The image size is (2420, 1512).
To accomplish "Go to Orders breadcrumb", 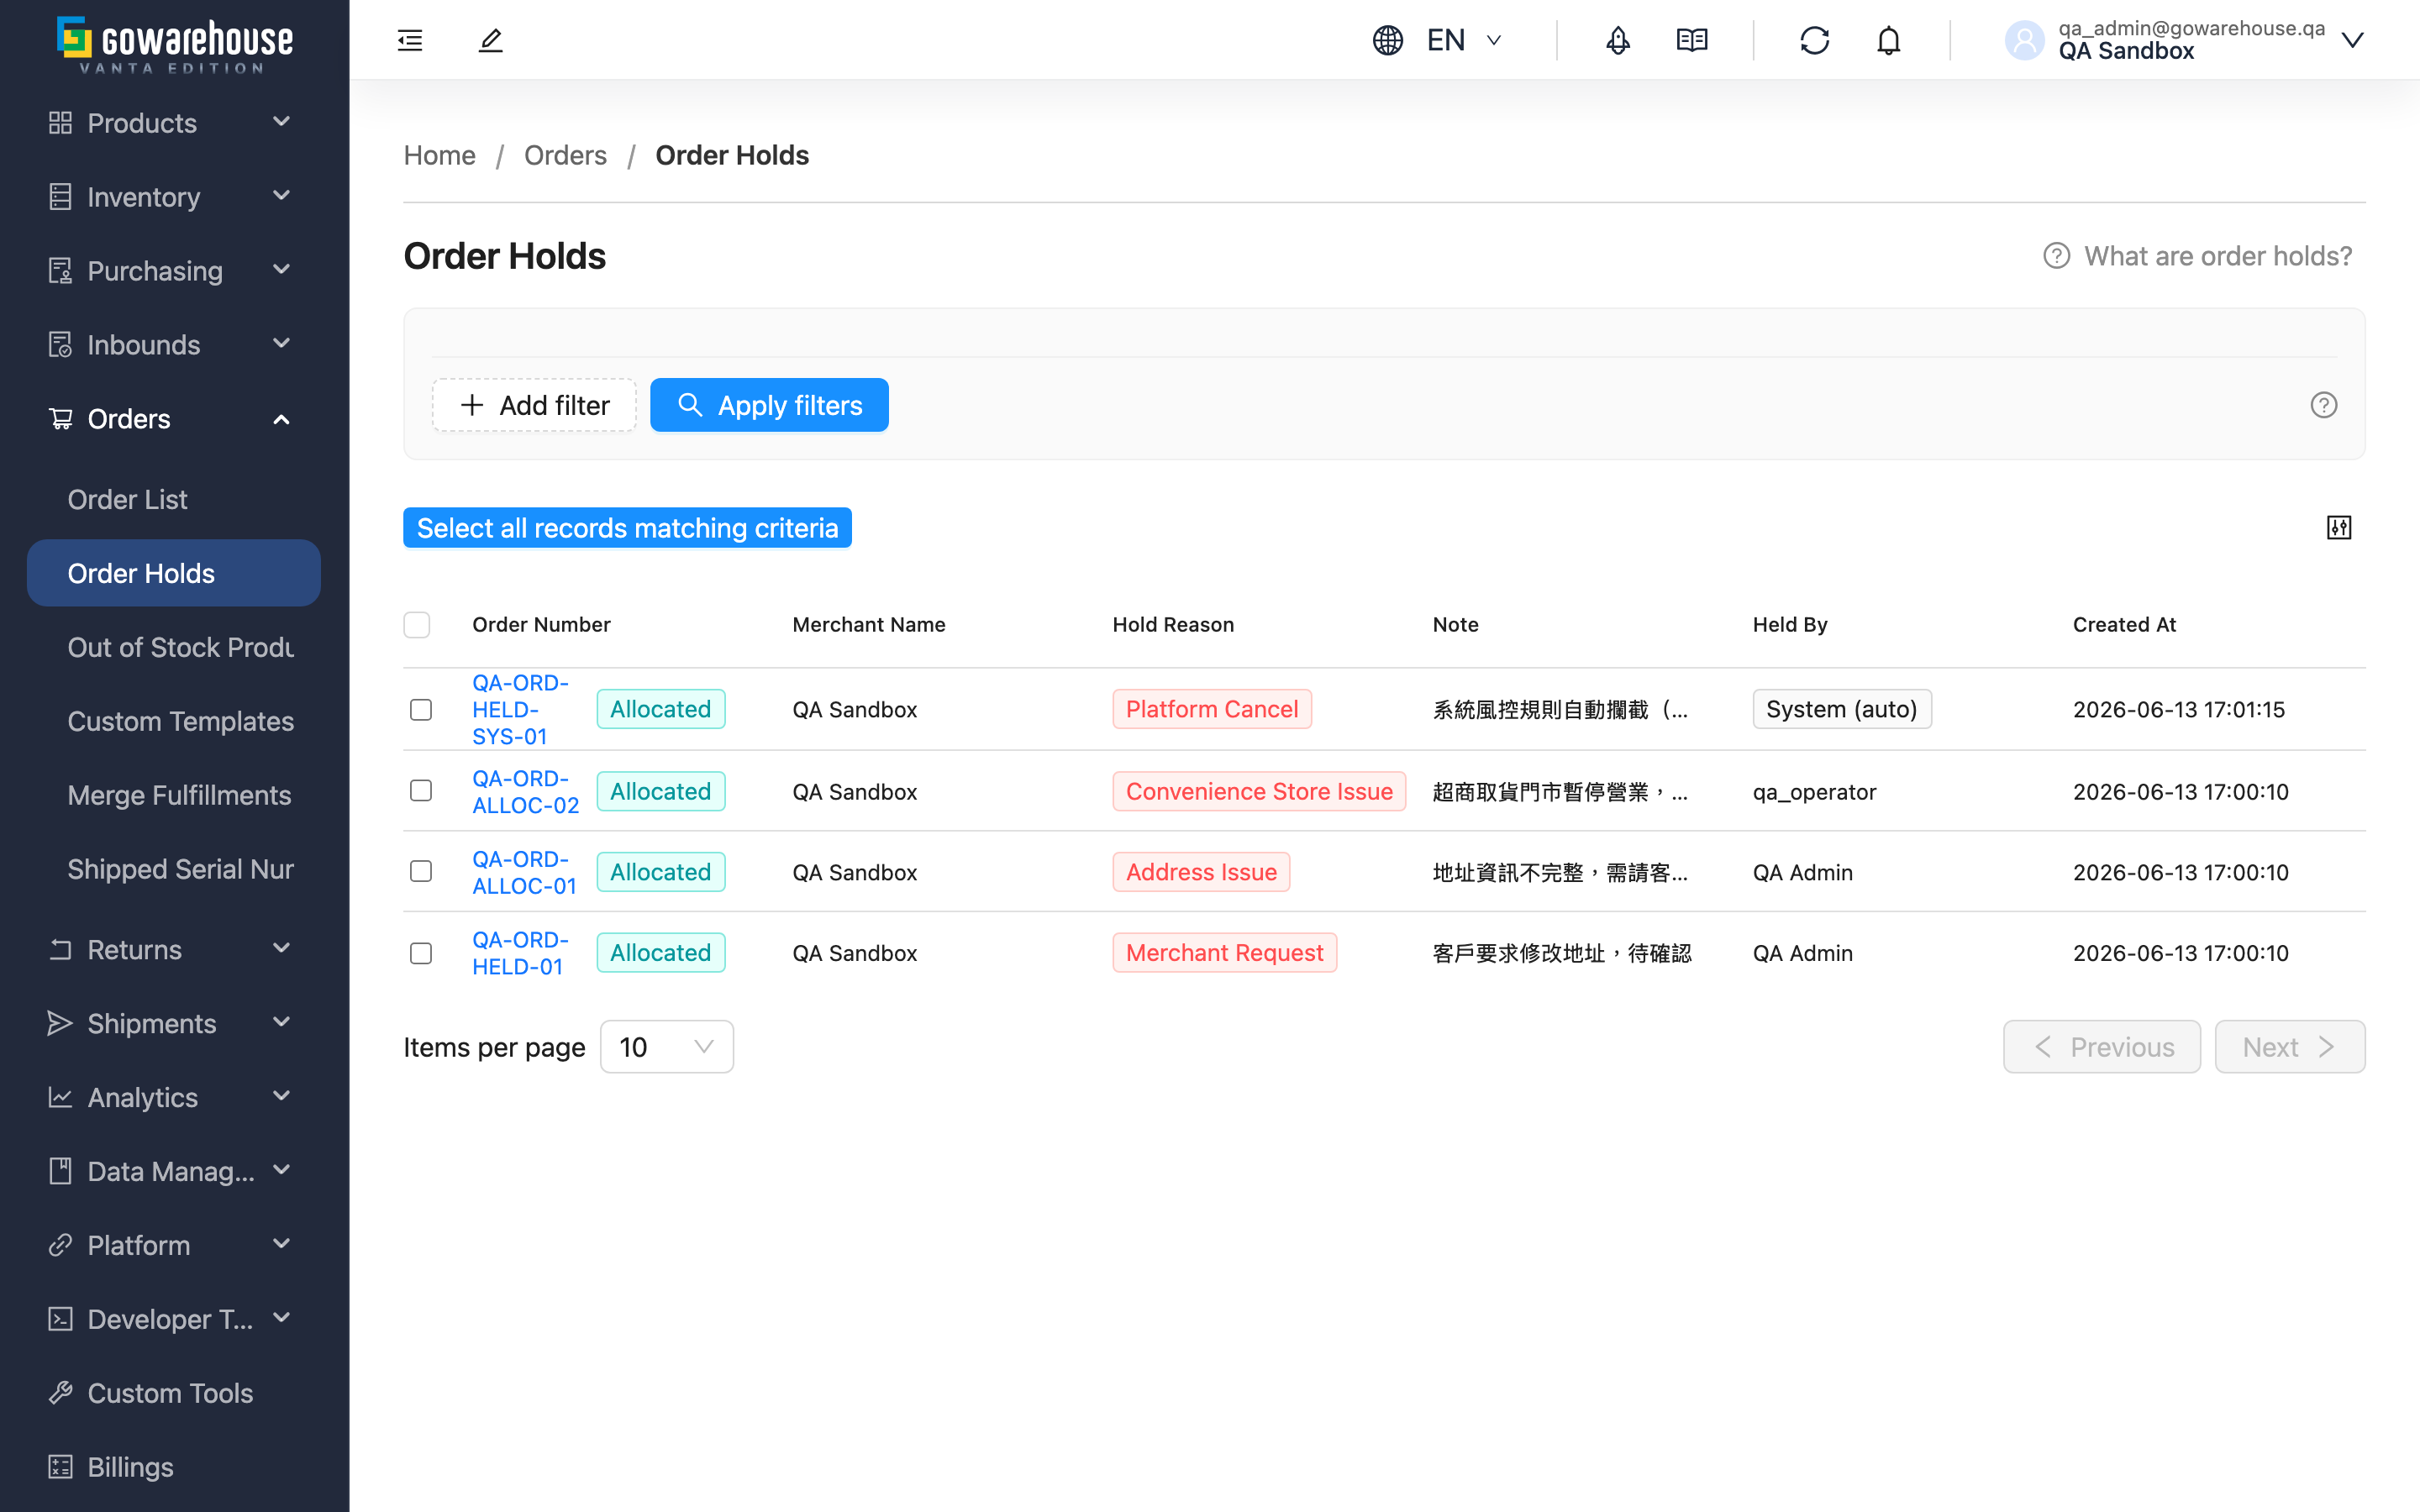I will [x=565, y=155].
